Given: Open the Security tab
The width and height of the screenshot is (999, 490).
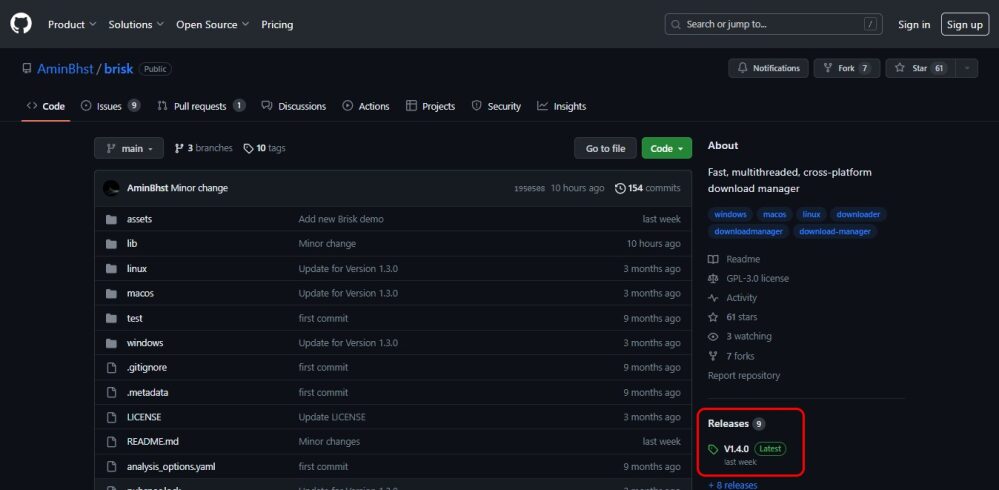Looking at the screenshot, I should coord(496,106).
